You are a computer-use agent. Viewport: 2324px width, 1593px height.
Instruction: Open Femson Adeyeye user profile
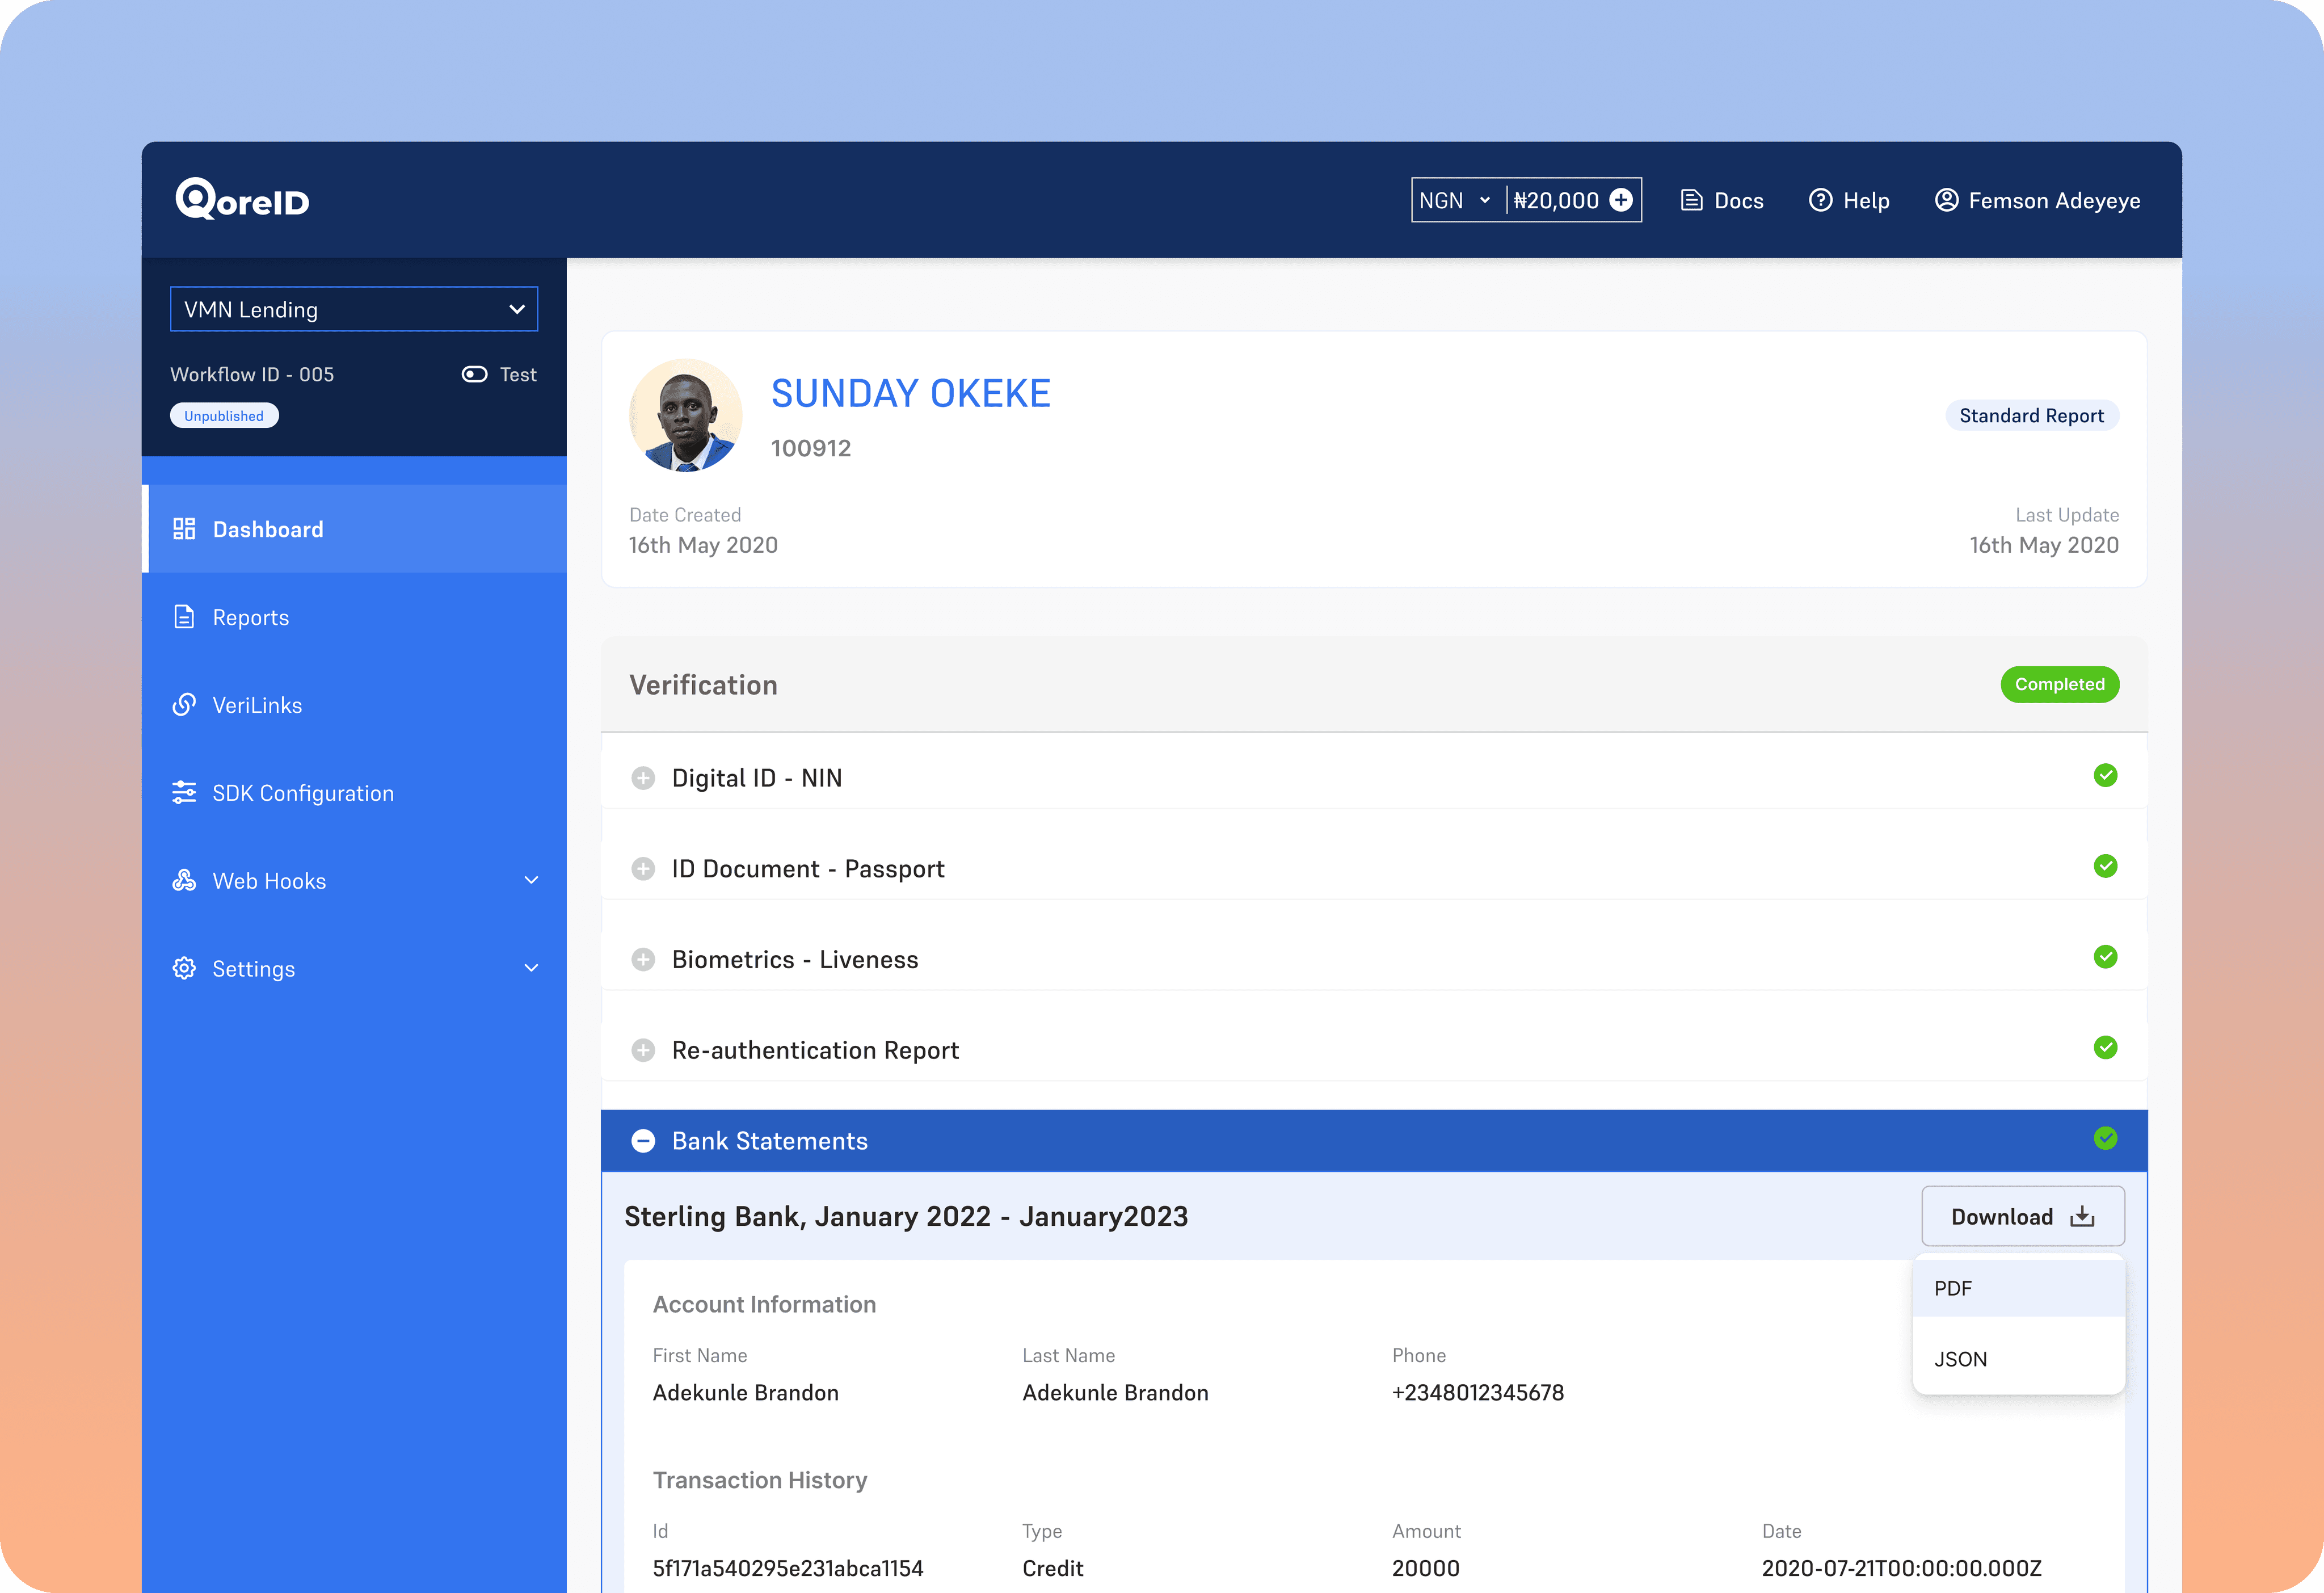coord(2037,200)
